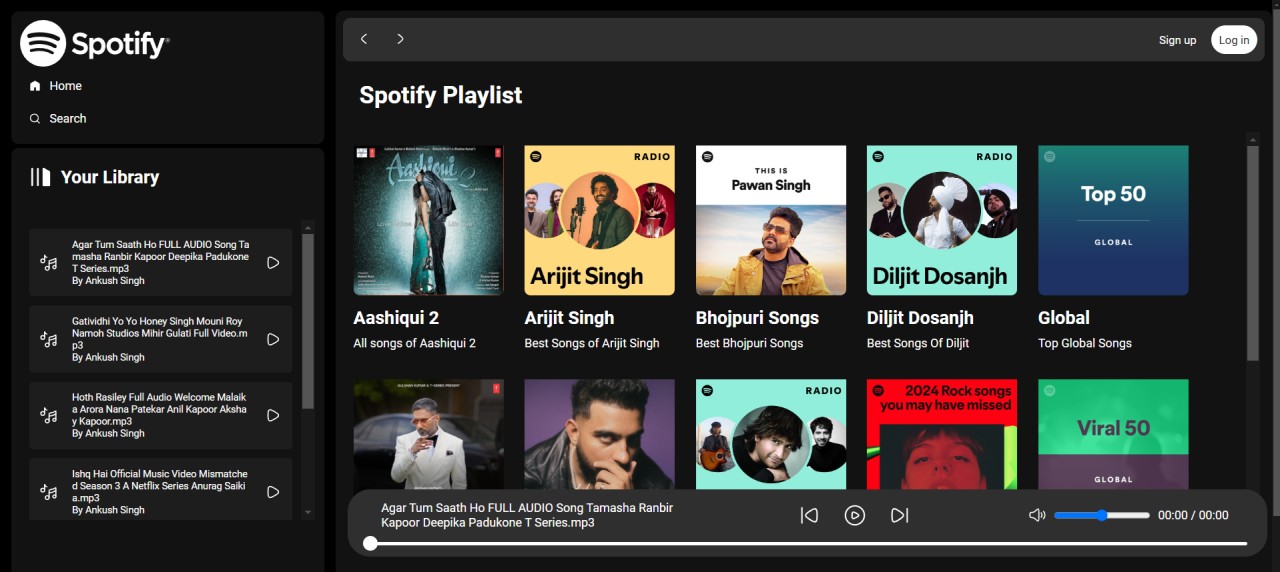Select the Hoth Rasiley Full Audio title
Image resolution: width=1280 pixels, height=572 pixels.
click(160, 409)
